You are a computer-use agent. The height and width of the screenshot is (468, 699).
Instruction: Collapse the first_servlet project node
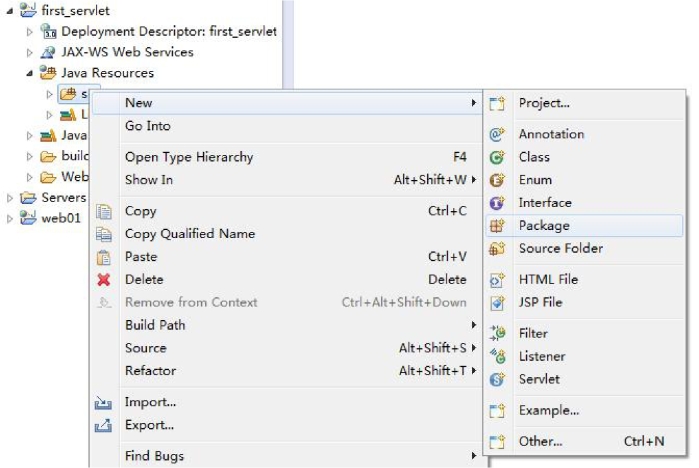[x=10, y=11]
